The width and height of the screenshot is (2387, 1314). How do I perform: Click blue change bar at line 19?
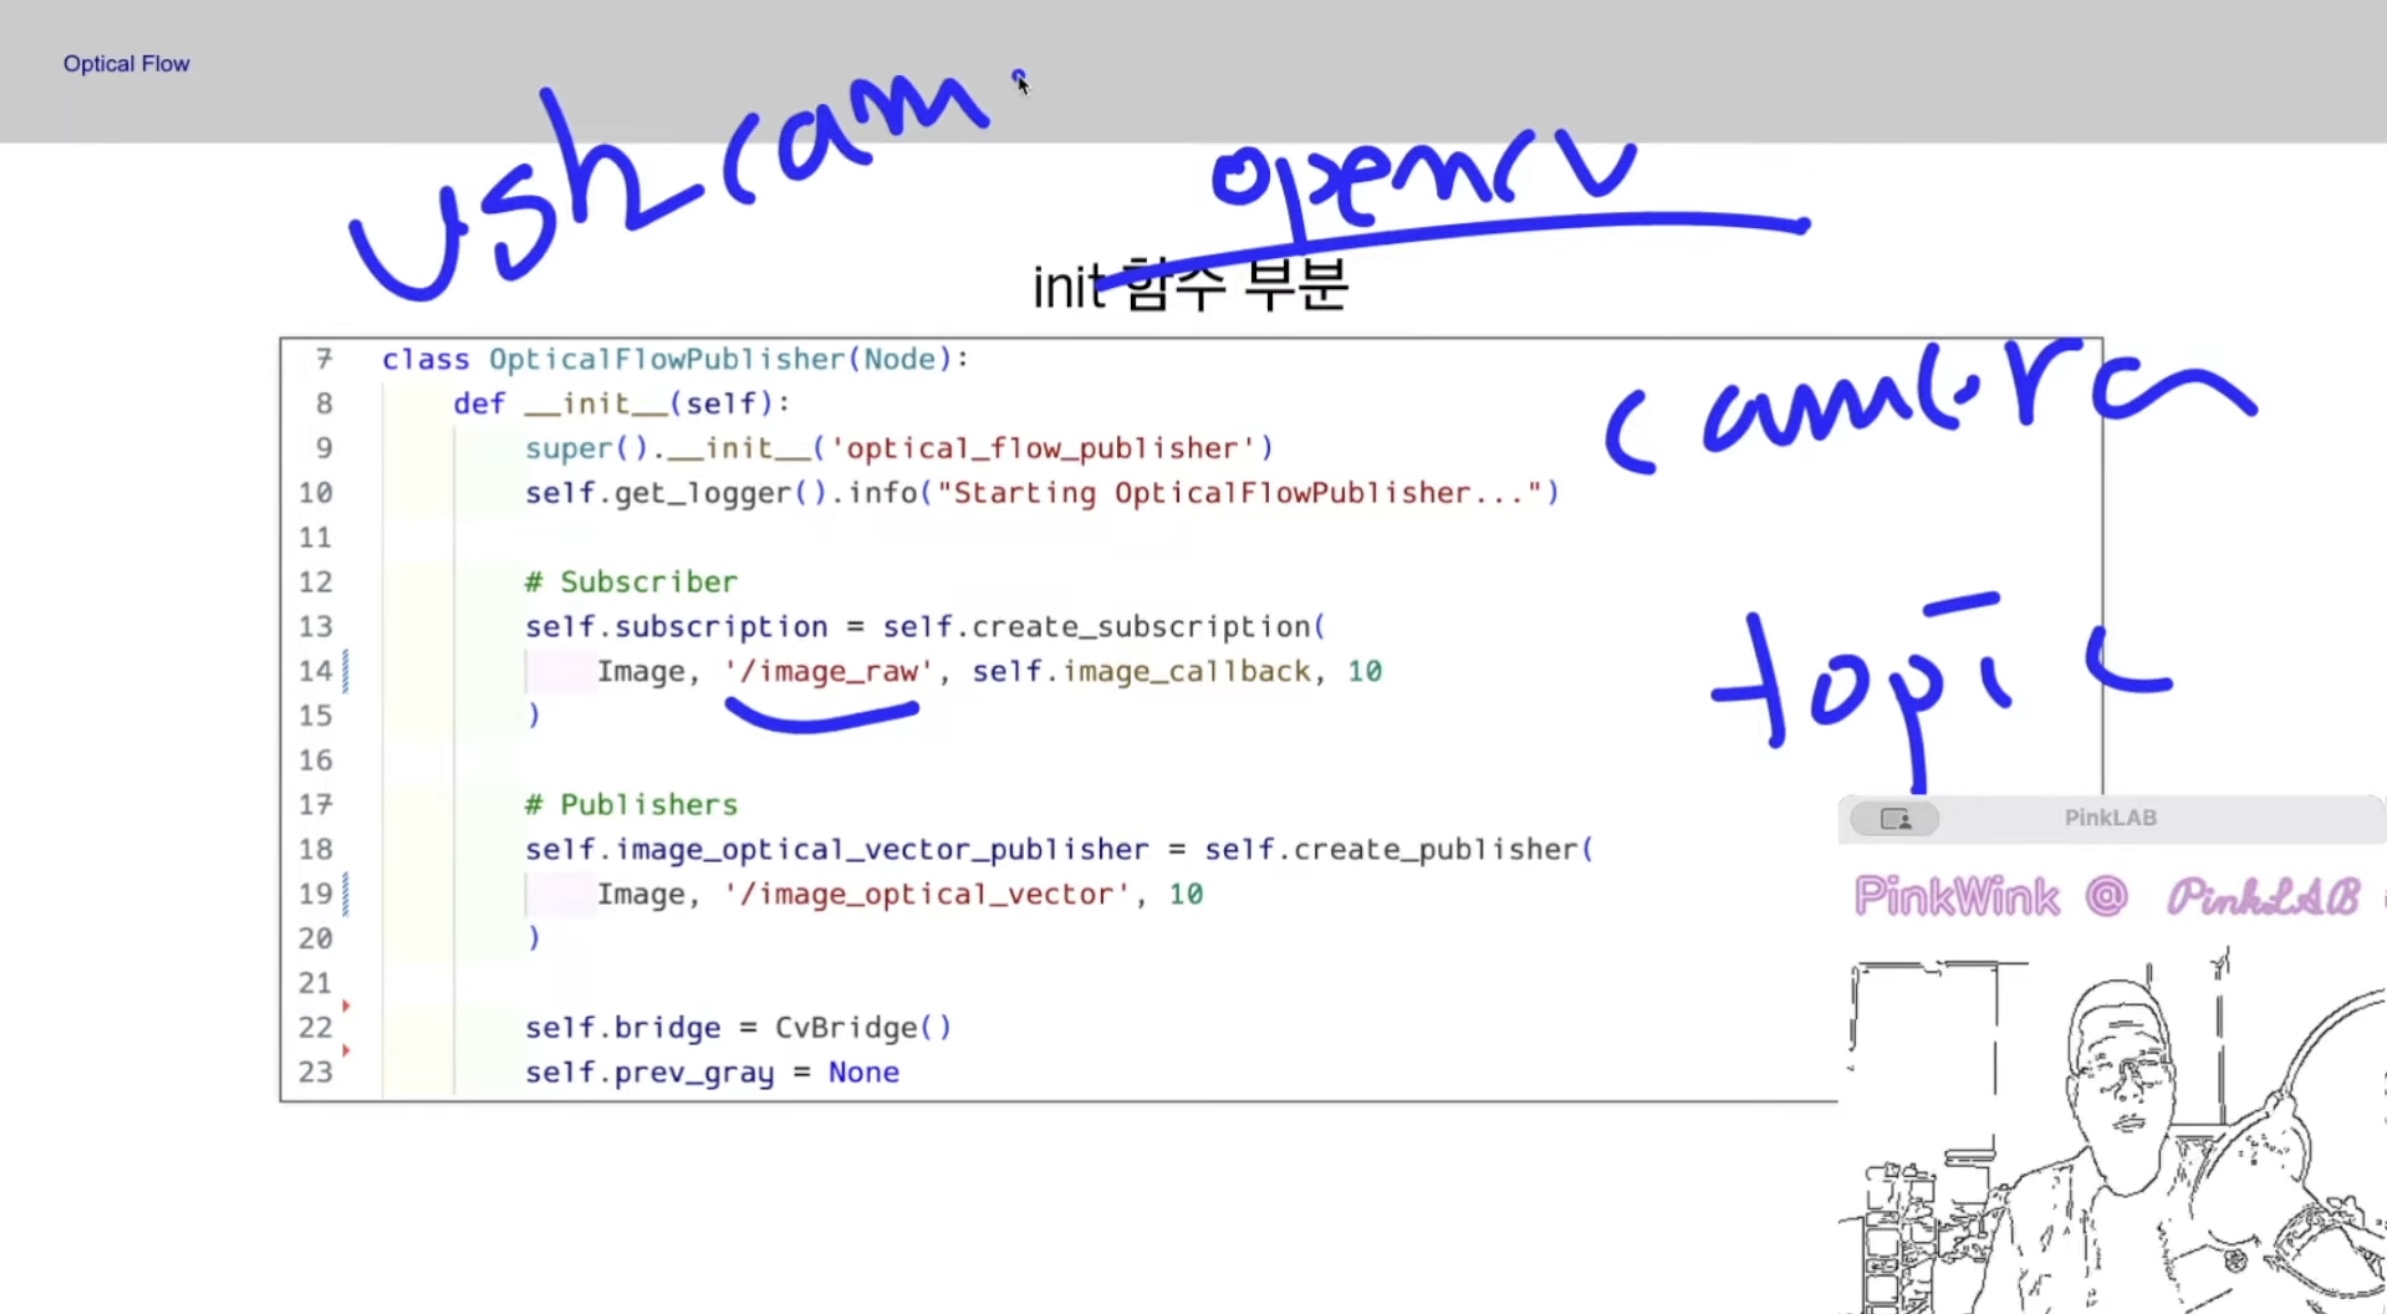[346, 894]
